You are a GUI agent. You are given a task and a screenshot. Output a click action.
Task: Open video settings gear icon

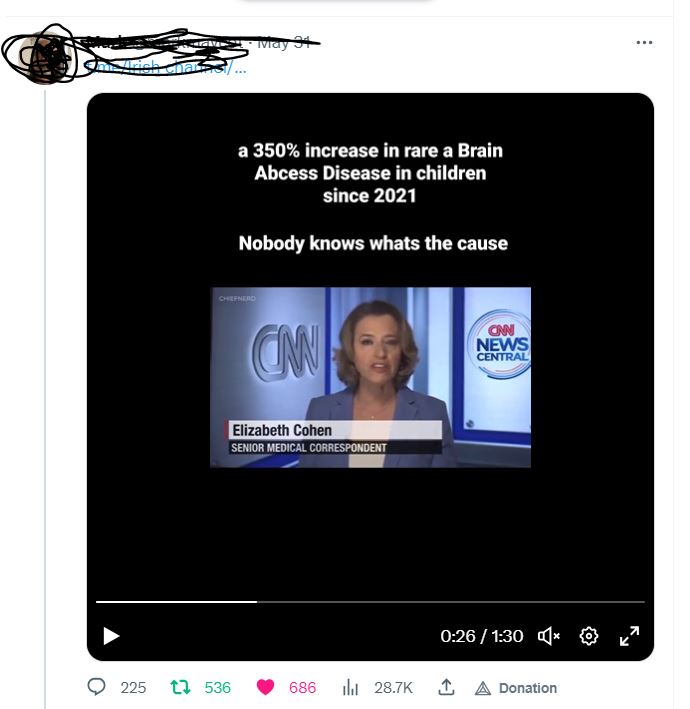coord(589,636)
